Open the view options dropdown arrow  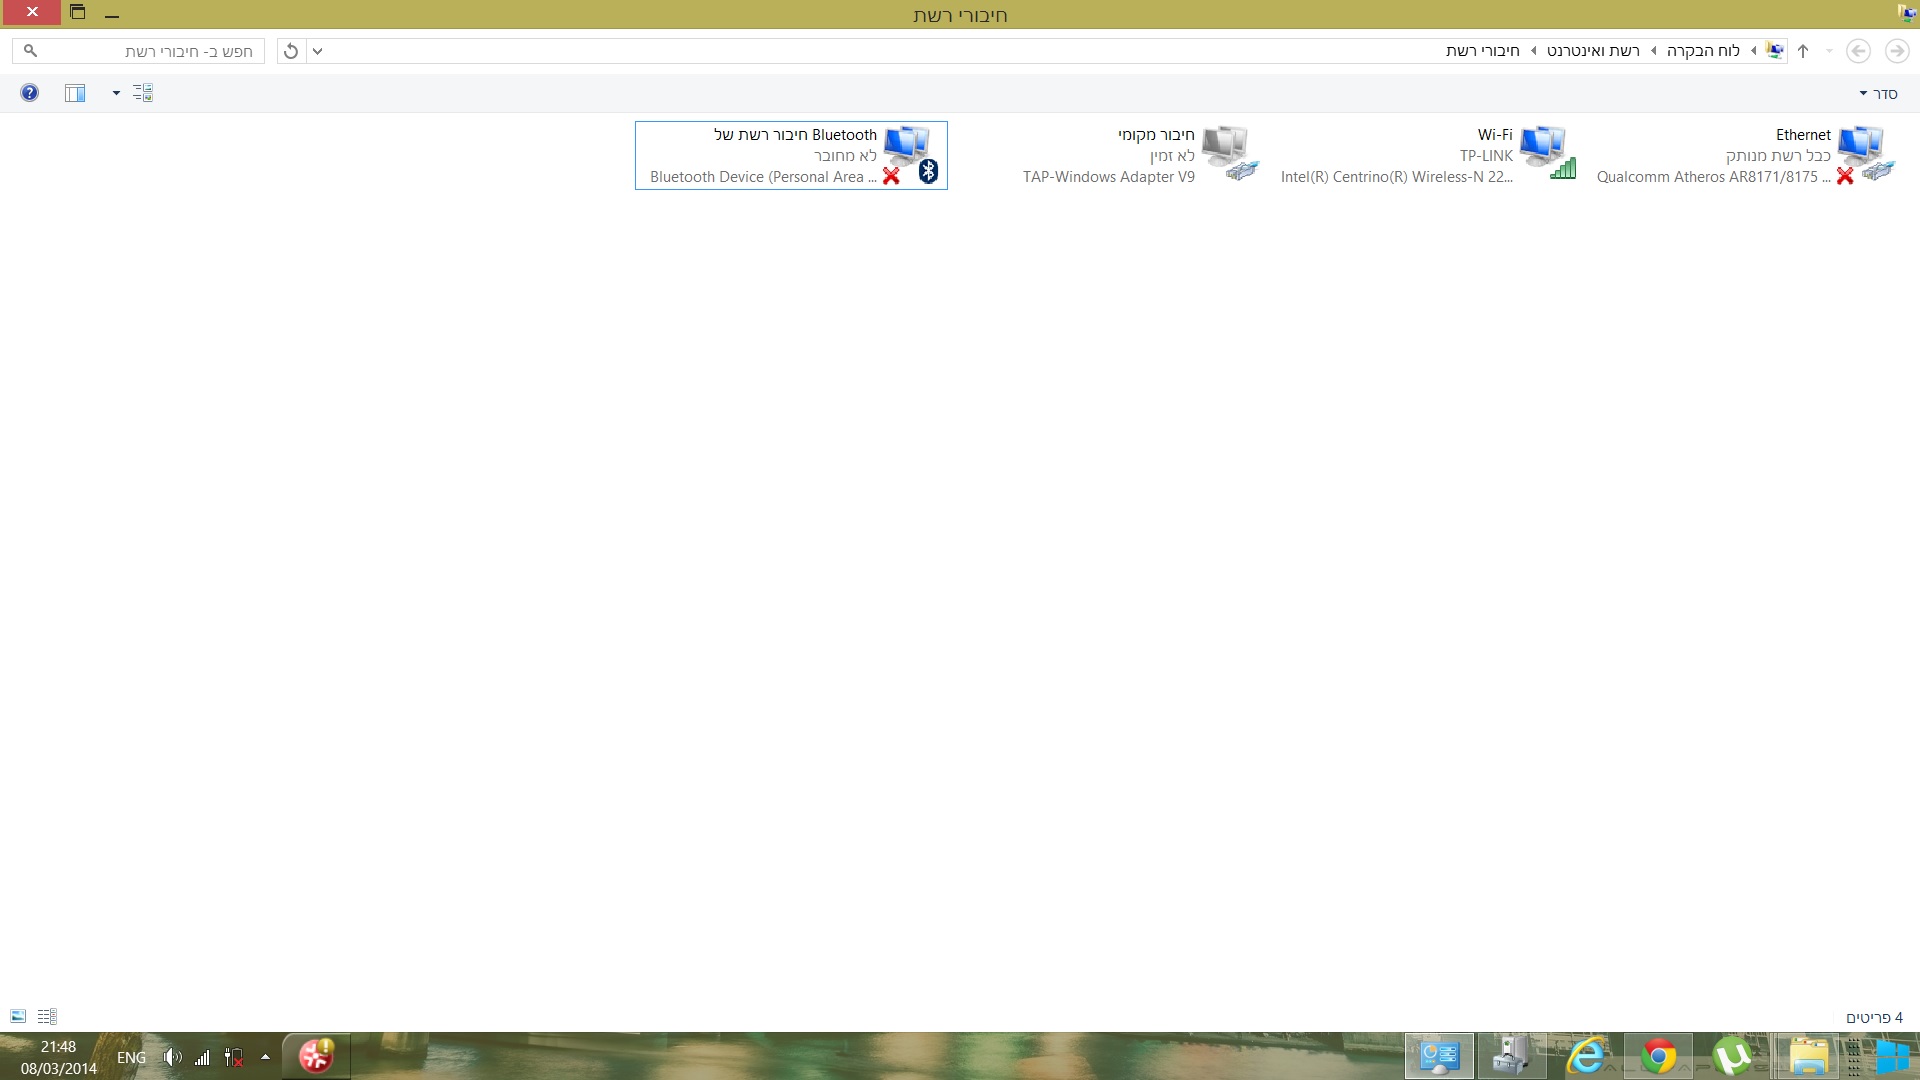[x=116, y=93]
